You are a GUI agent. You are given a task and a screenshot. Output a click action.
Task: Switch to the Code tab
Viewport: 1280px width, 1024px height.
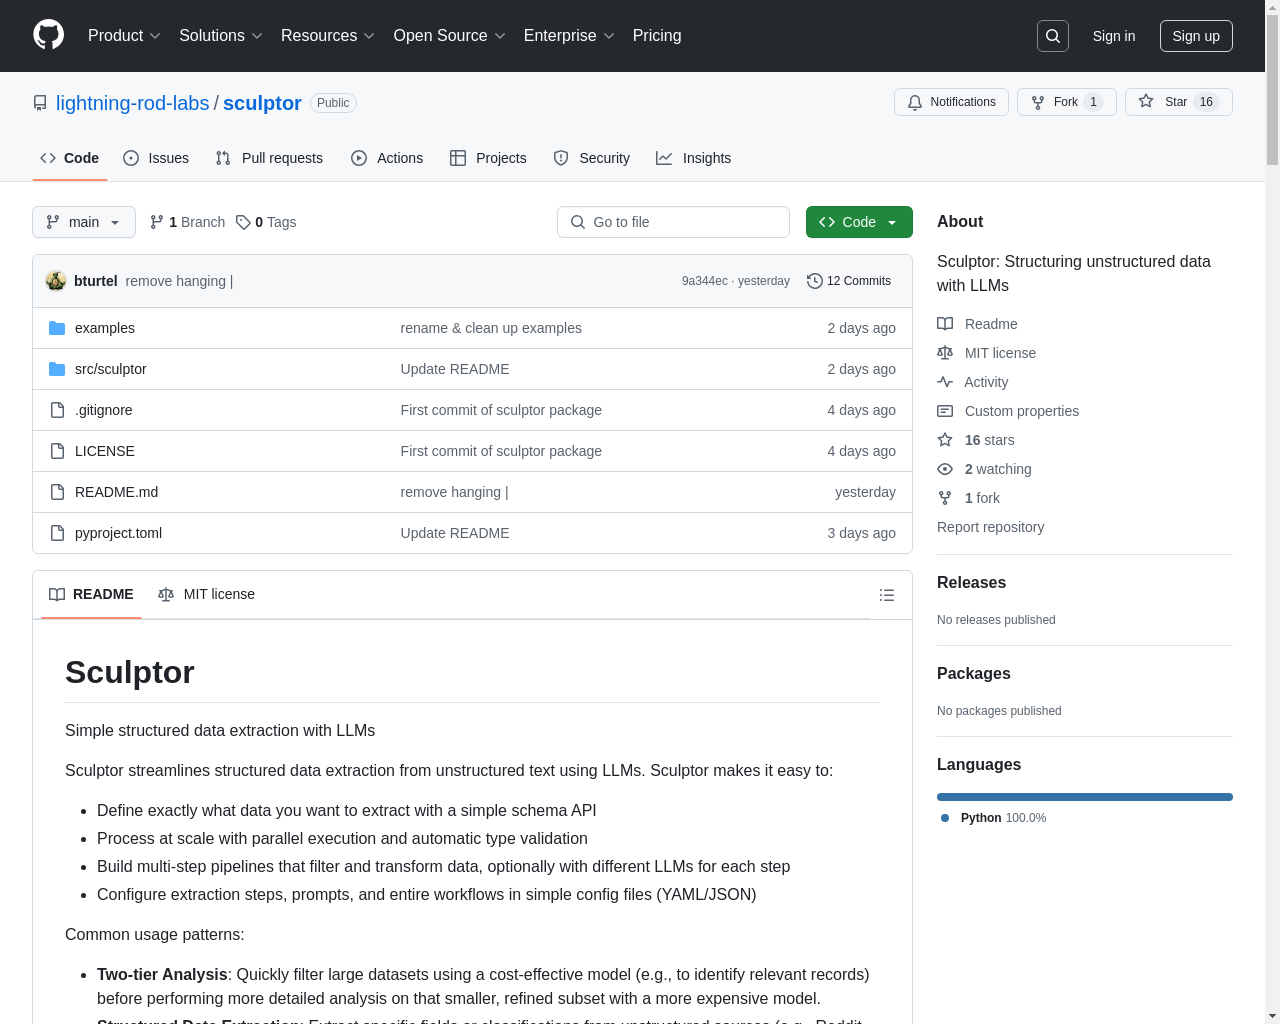point(70,158)
